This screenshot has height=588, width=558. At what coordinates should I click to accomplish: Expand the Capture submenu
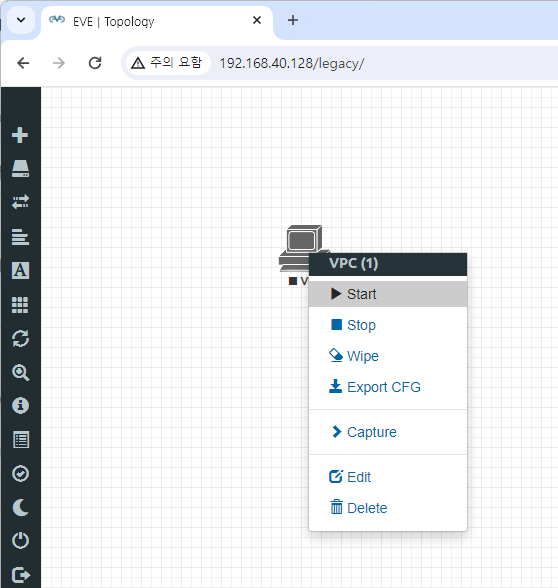[388, 432]
